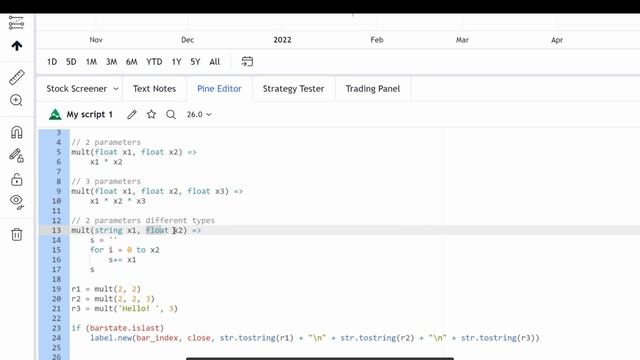
Task: Open the 26.0 version dropdown
Action: [199, 114]
